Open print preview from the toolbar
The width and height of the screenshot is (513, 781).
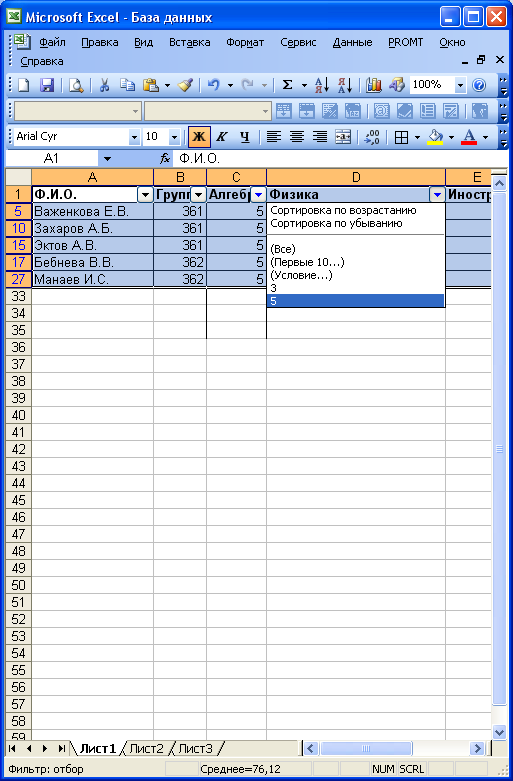pos(76,86)
